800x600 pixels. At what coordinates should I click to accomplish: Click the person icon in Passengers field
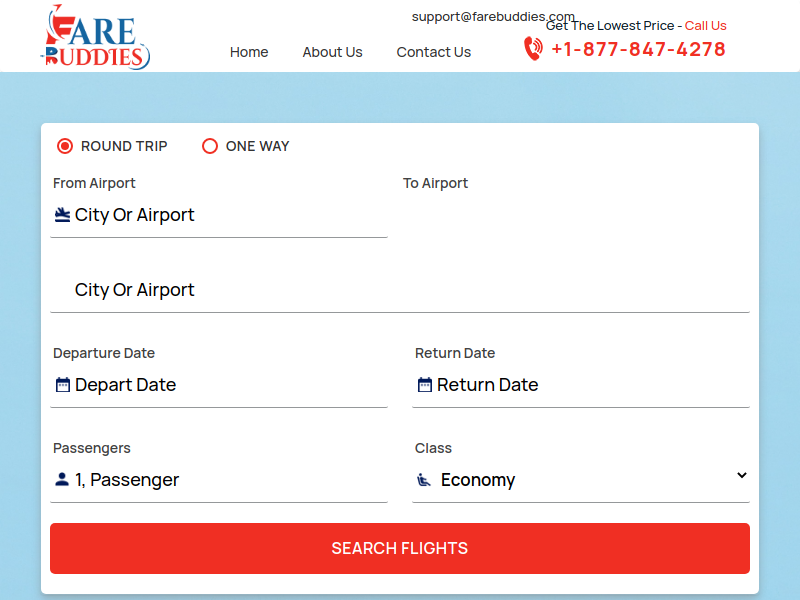pyautogui.click(x=63, y=480)
